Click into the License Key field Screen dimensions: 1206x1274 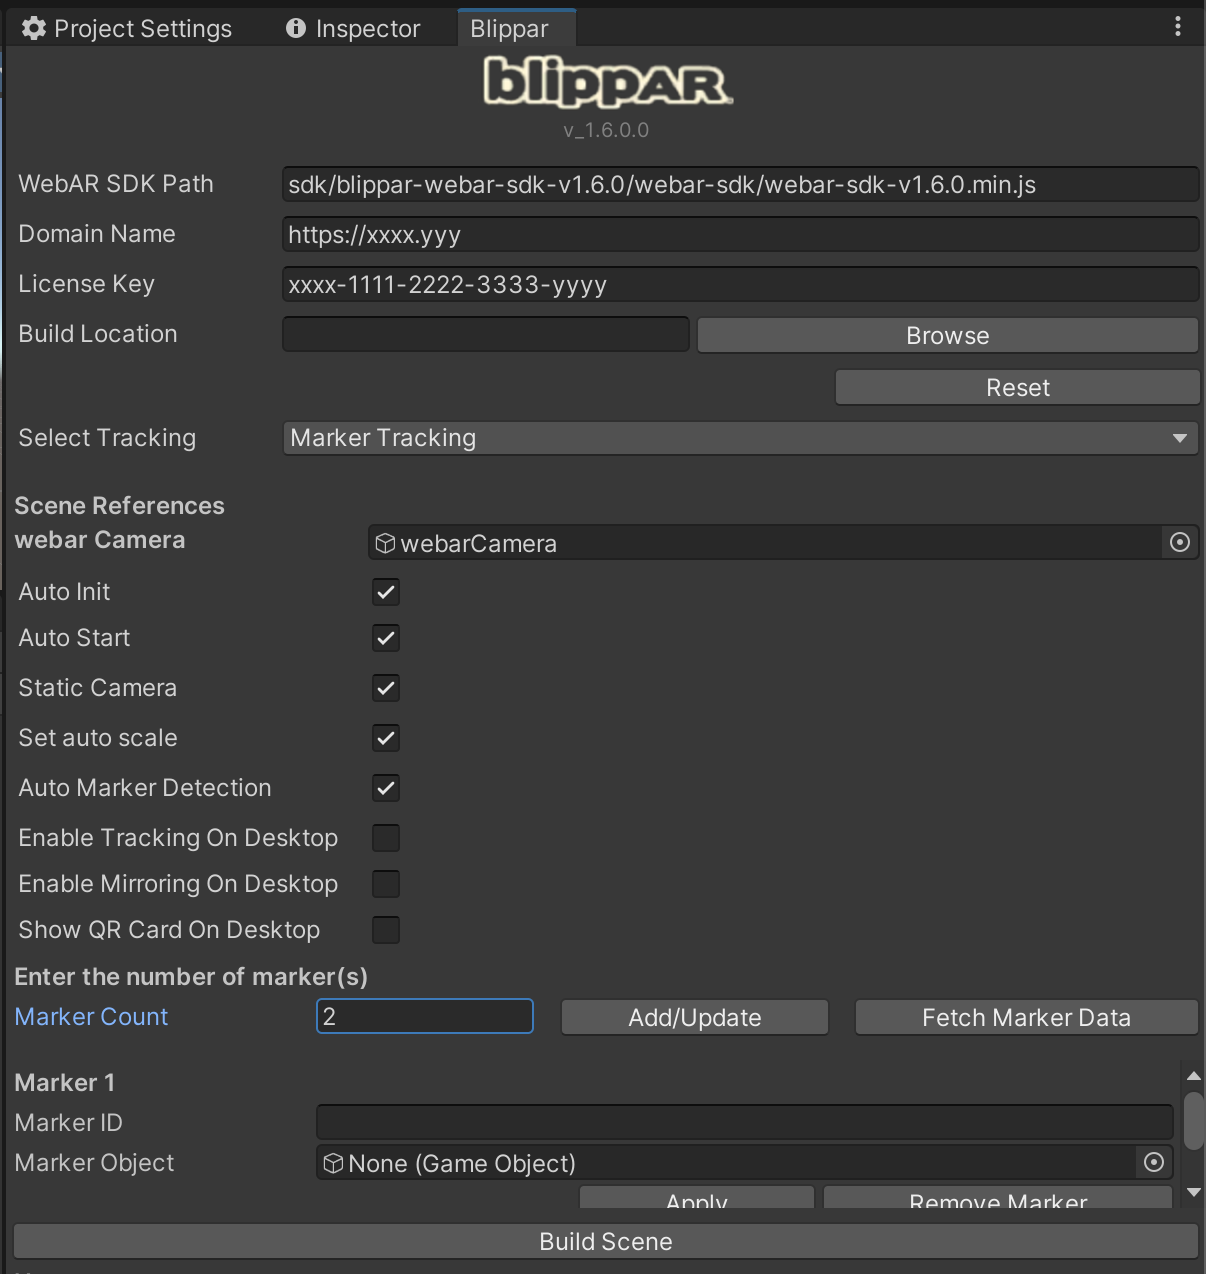pos(740,285)
